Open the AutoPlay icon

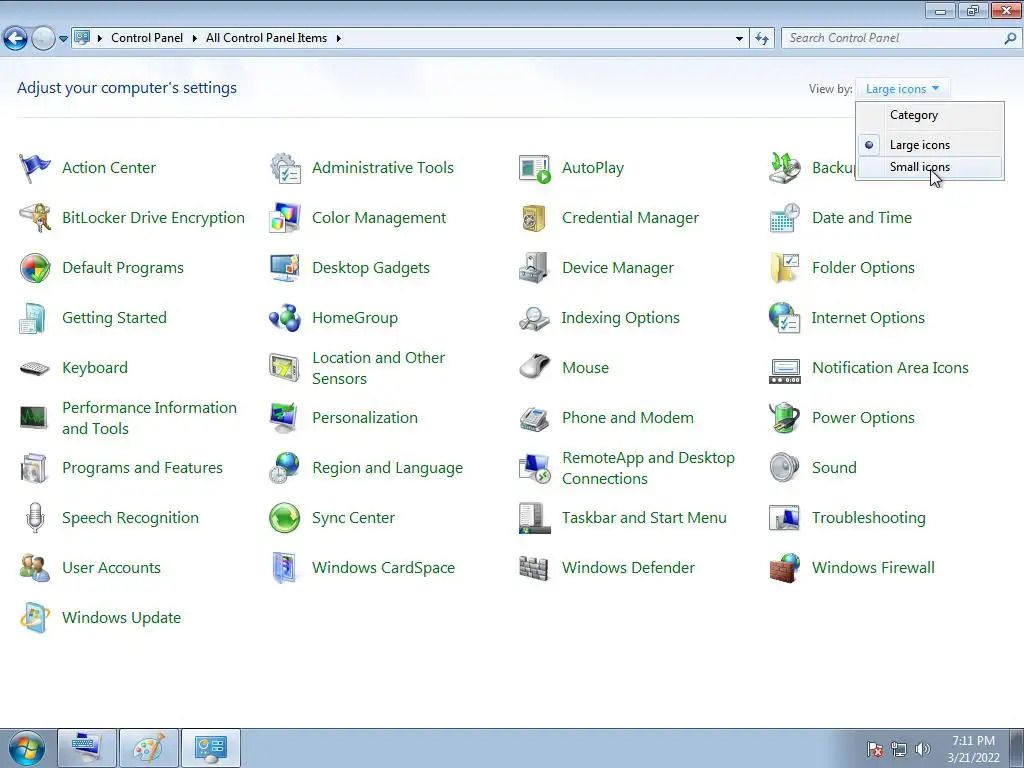coord(535,168)
